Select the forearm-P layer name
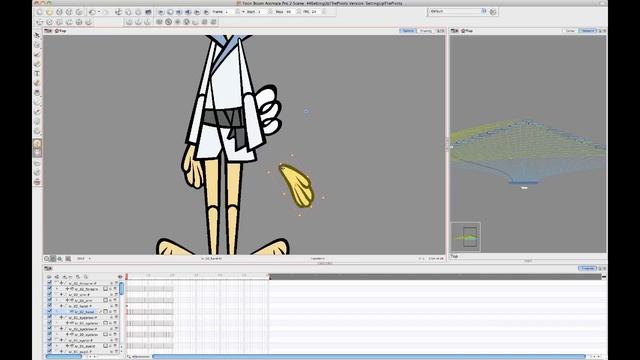Viewport: 640px width, 360px height. coord(82,283)
